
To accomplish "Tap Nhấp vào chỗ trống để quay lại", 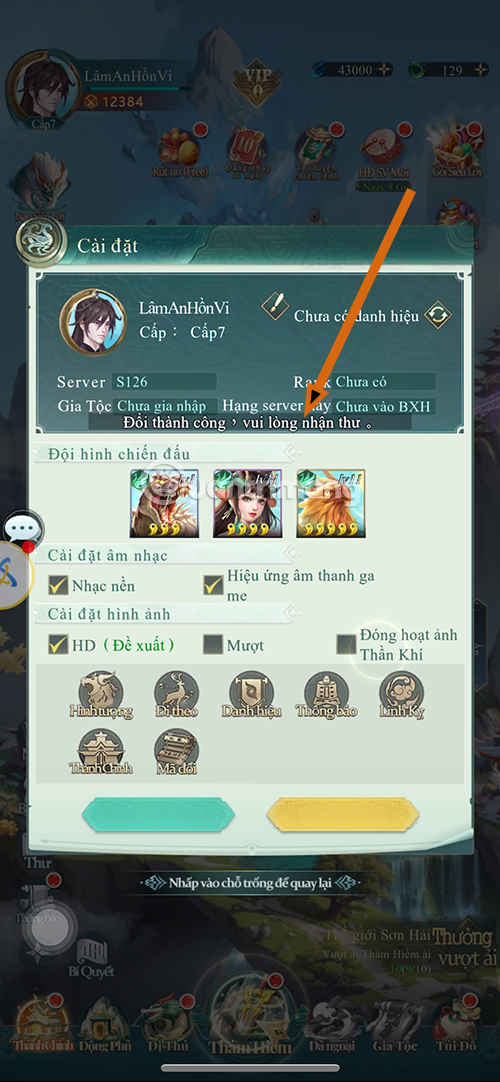I will click(x=250, y=883).
